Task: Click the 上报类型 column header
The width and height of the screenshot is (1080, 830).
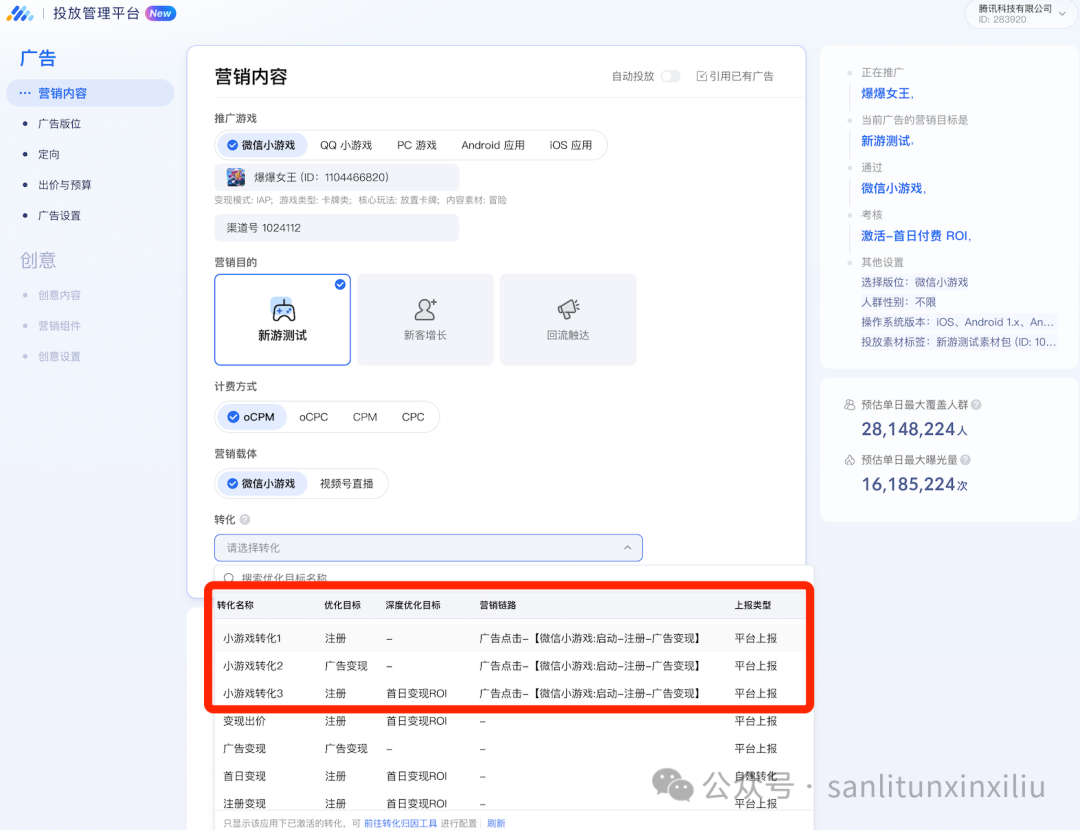Action: click(753, 605)
